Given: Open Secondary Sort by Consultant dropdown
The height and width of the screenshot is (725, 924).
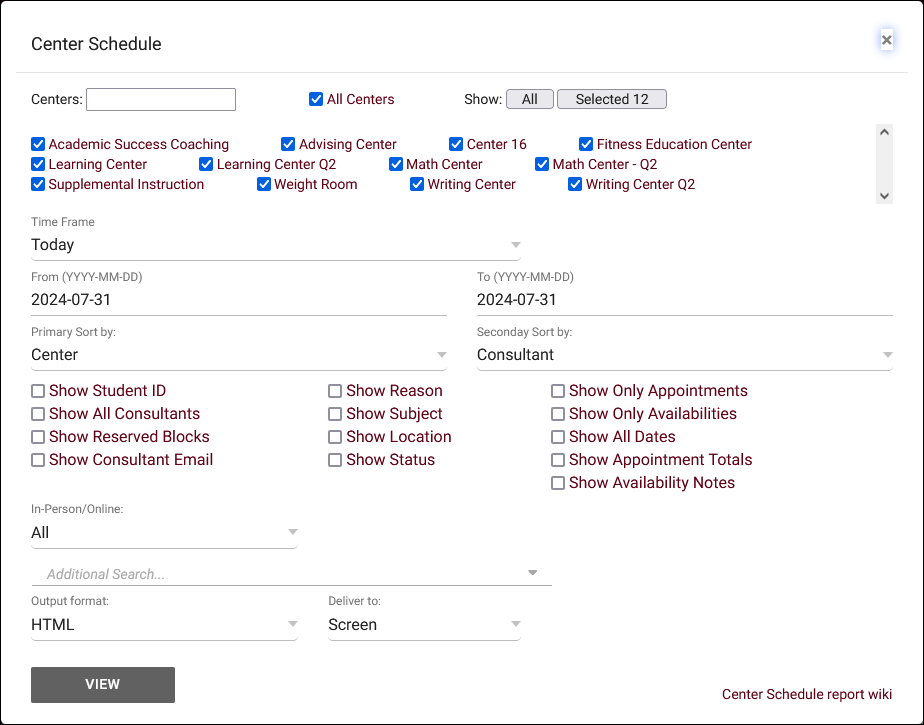Looking at the screenshot, I should click(684, 355).
